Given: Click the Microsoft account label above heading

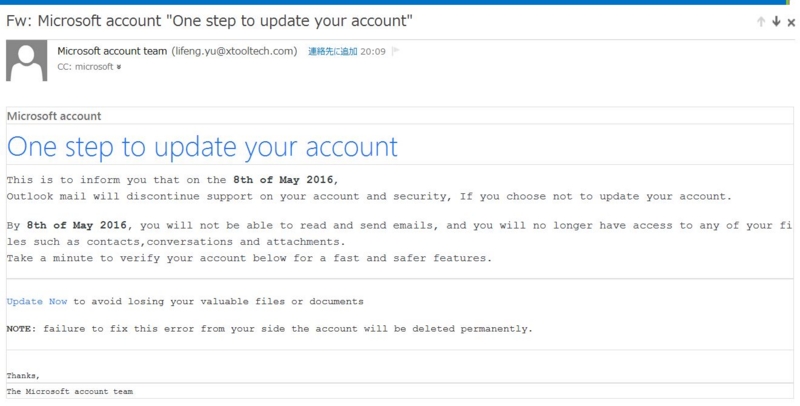Looking at the screenshot, I should pos(54,116).
